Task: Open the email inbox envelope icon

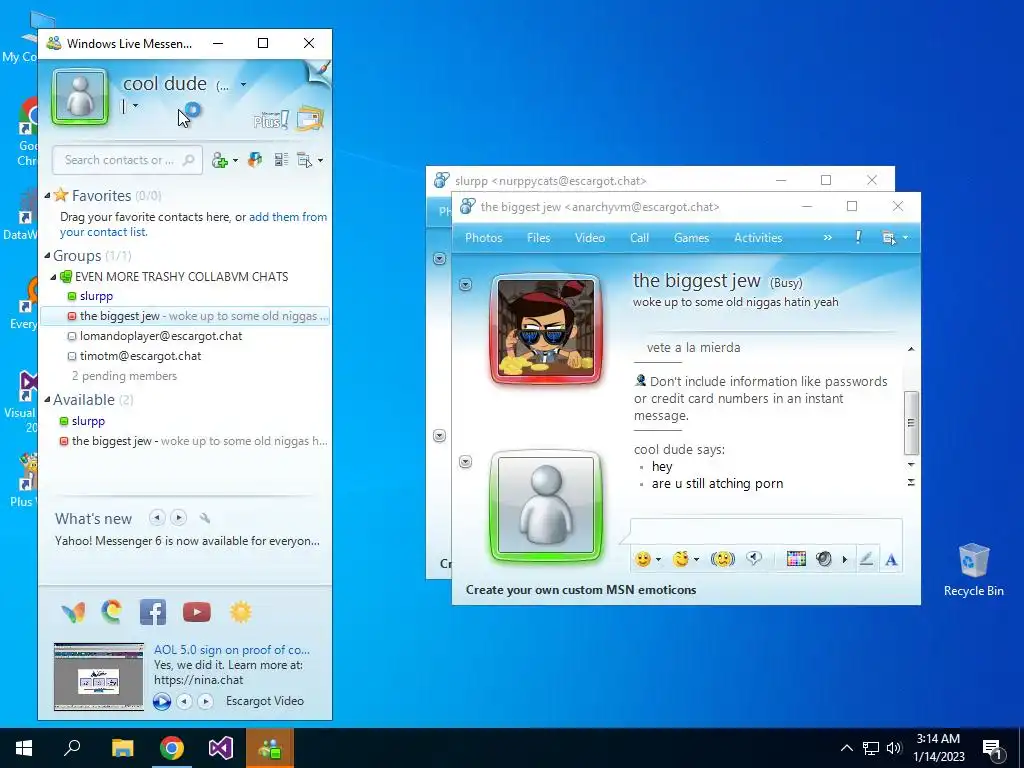Action: (310, 119)
